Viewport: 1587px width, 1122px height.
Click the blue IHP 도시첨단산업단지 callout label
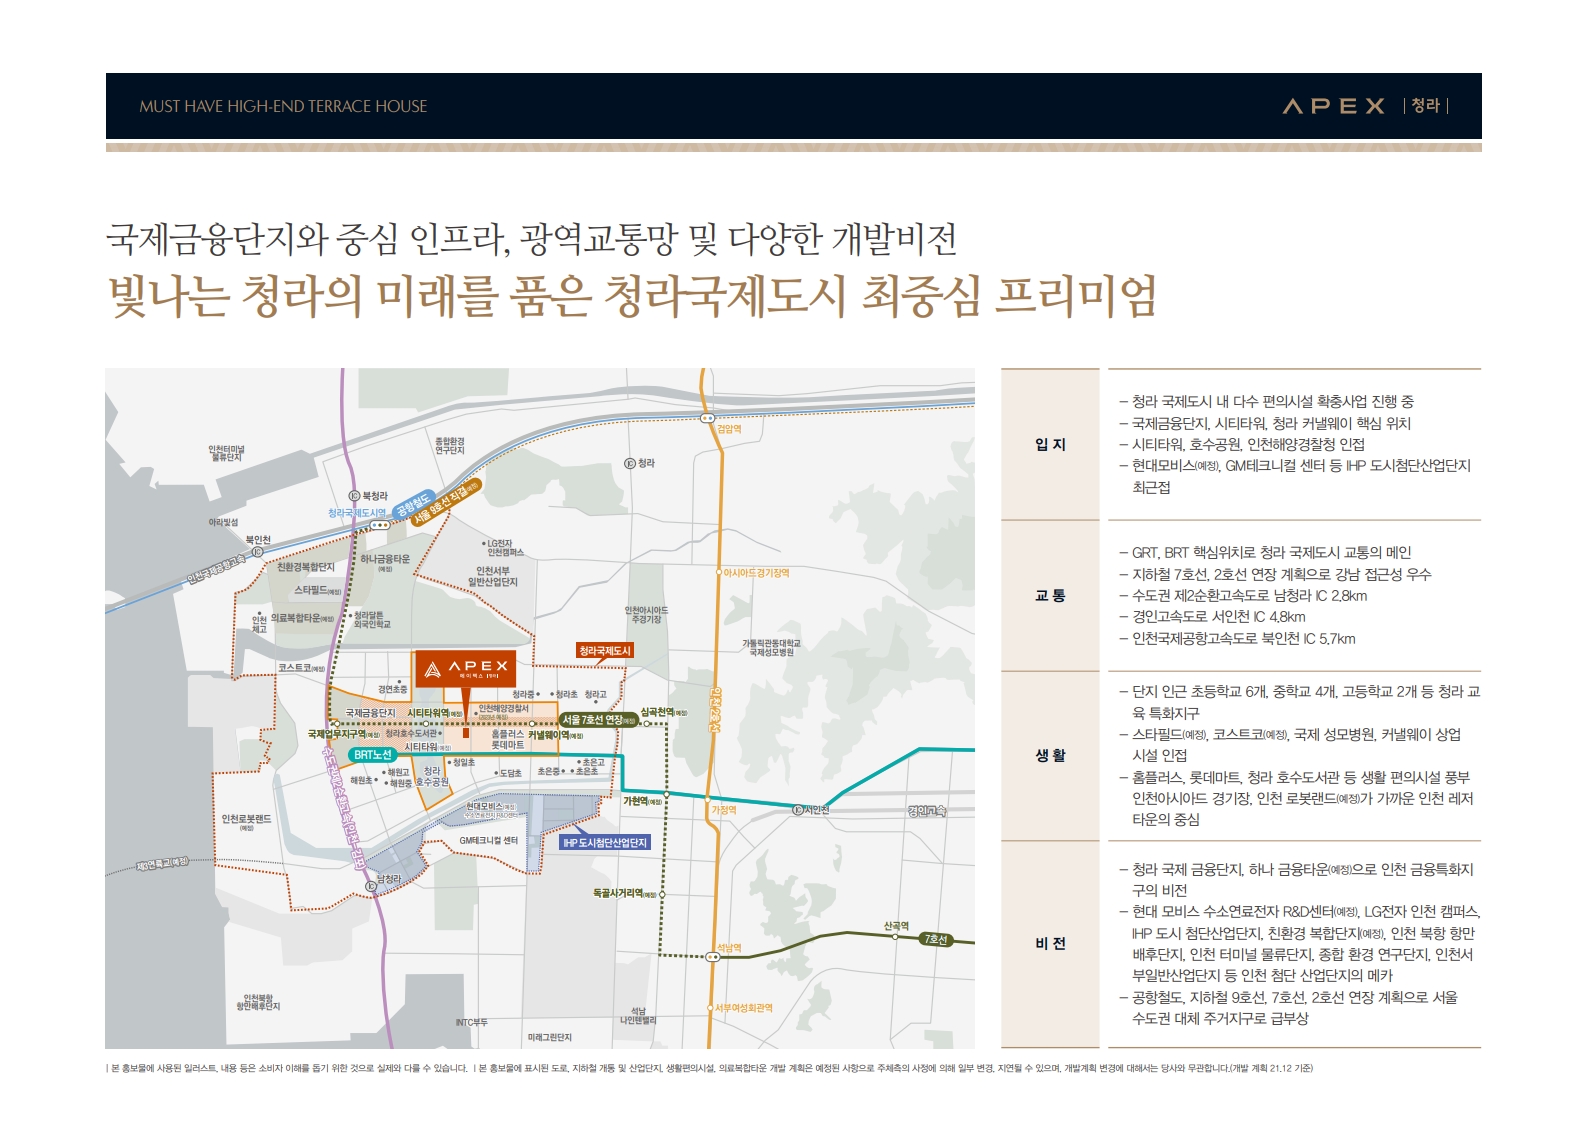pos(605,843)
